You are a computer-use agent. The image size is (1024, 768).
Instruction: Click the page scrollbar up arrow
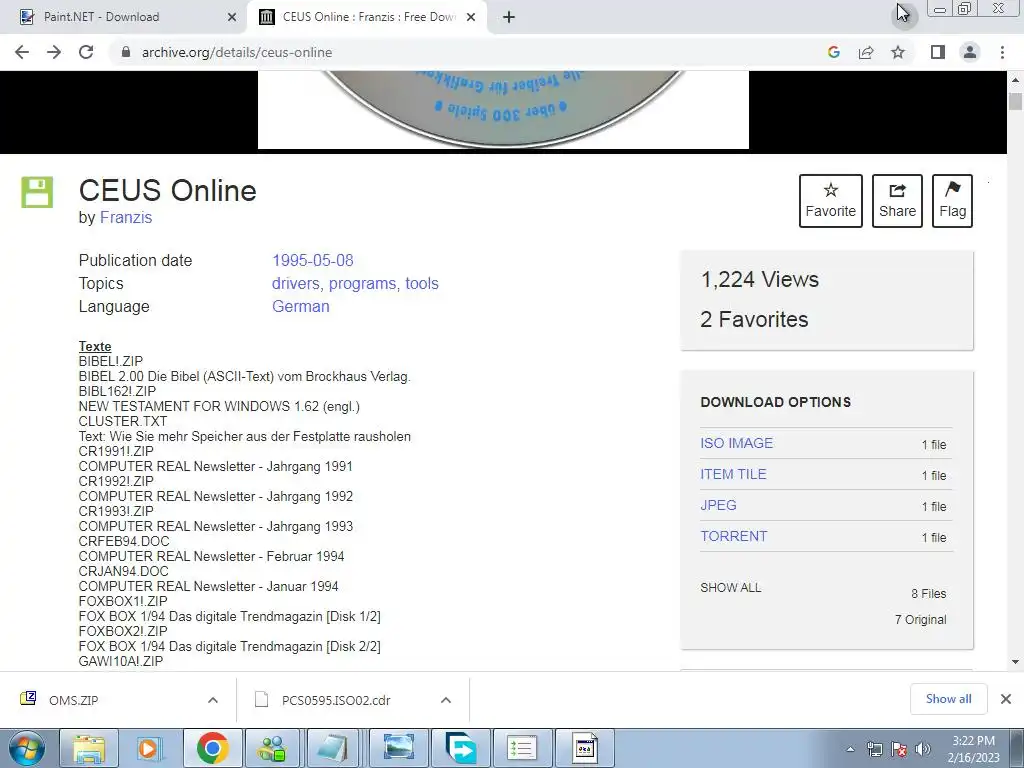[x=1015, y=80]
